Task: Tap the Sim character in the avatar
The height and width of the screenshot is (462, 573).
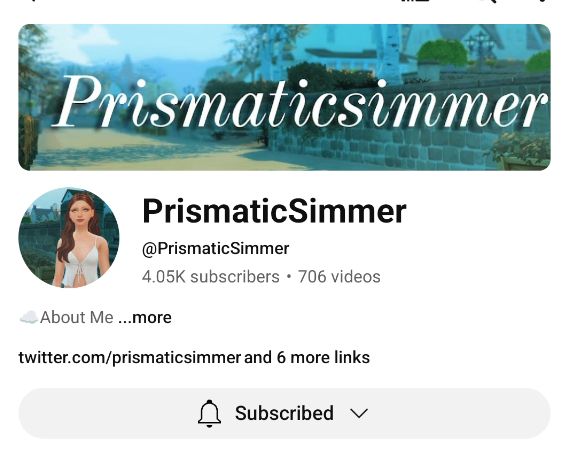Action: [x=79, y=239]
